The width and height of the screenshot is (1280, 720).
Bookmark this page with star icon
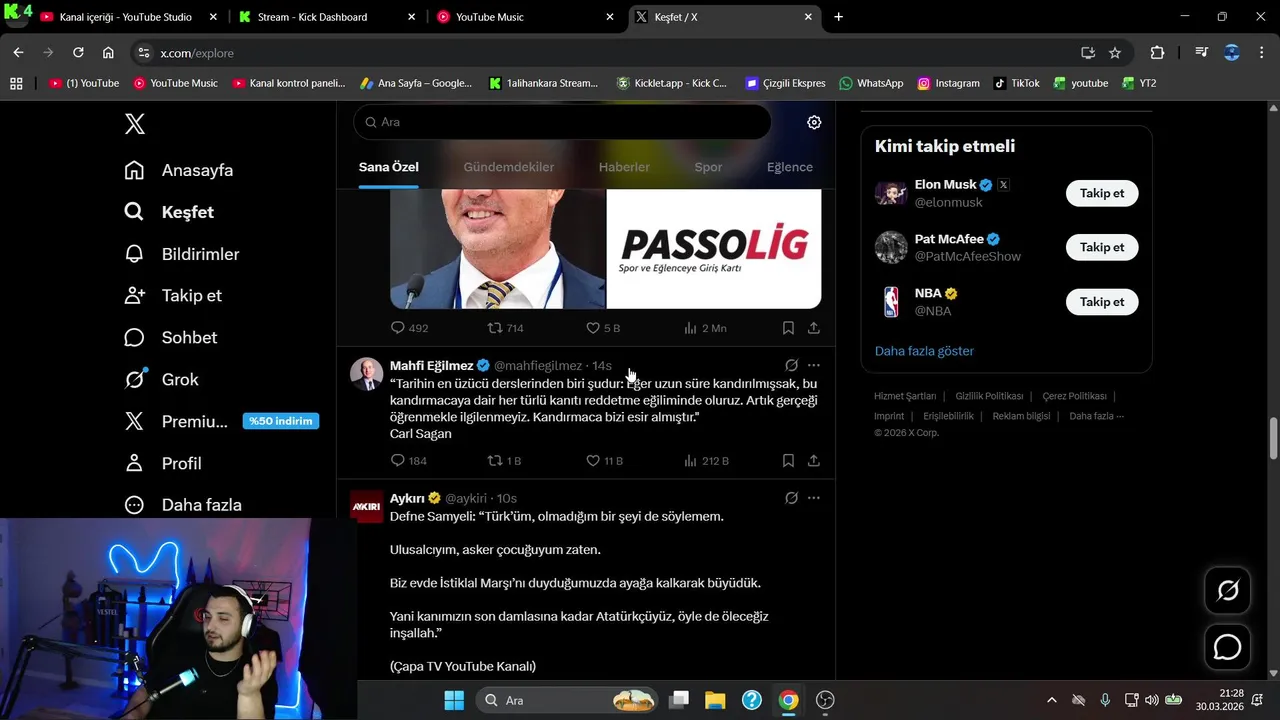(1115, 53)
